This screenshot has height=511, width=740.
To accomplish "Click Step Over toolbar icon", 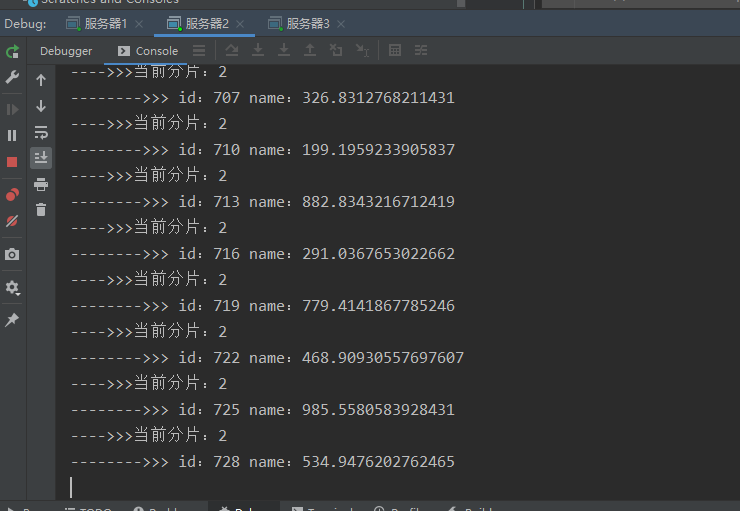I will [x=232, y=50].
